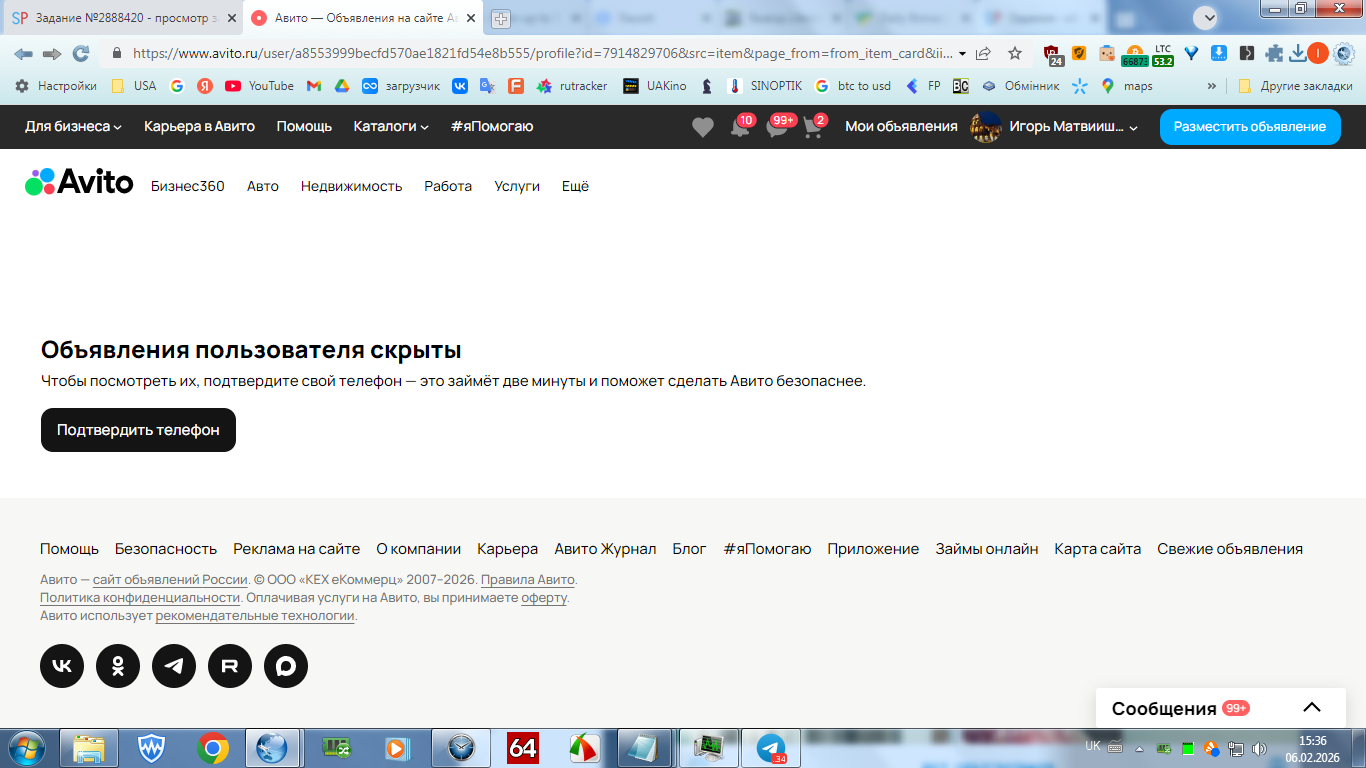Screen dimensions: 1366x768
Task: Open the '#яПомогаю' header link
Action: tap(492, 127)
